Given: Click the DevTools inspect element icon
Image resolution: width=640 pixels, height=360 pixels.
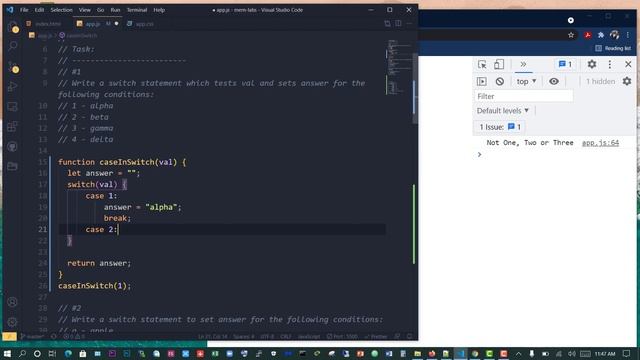Looking at the screenshot, I should click(x=482, y=64).
